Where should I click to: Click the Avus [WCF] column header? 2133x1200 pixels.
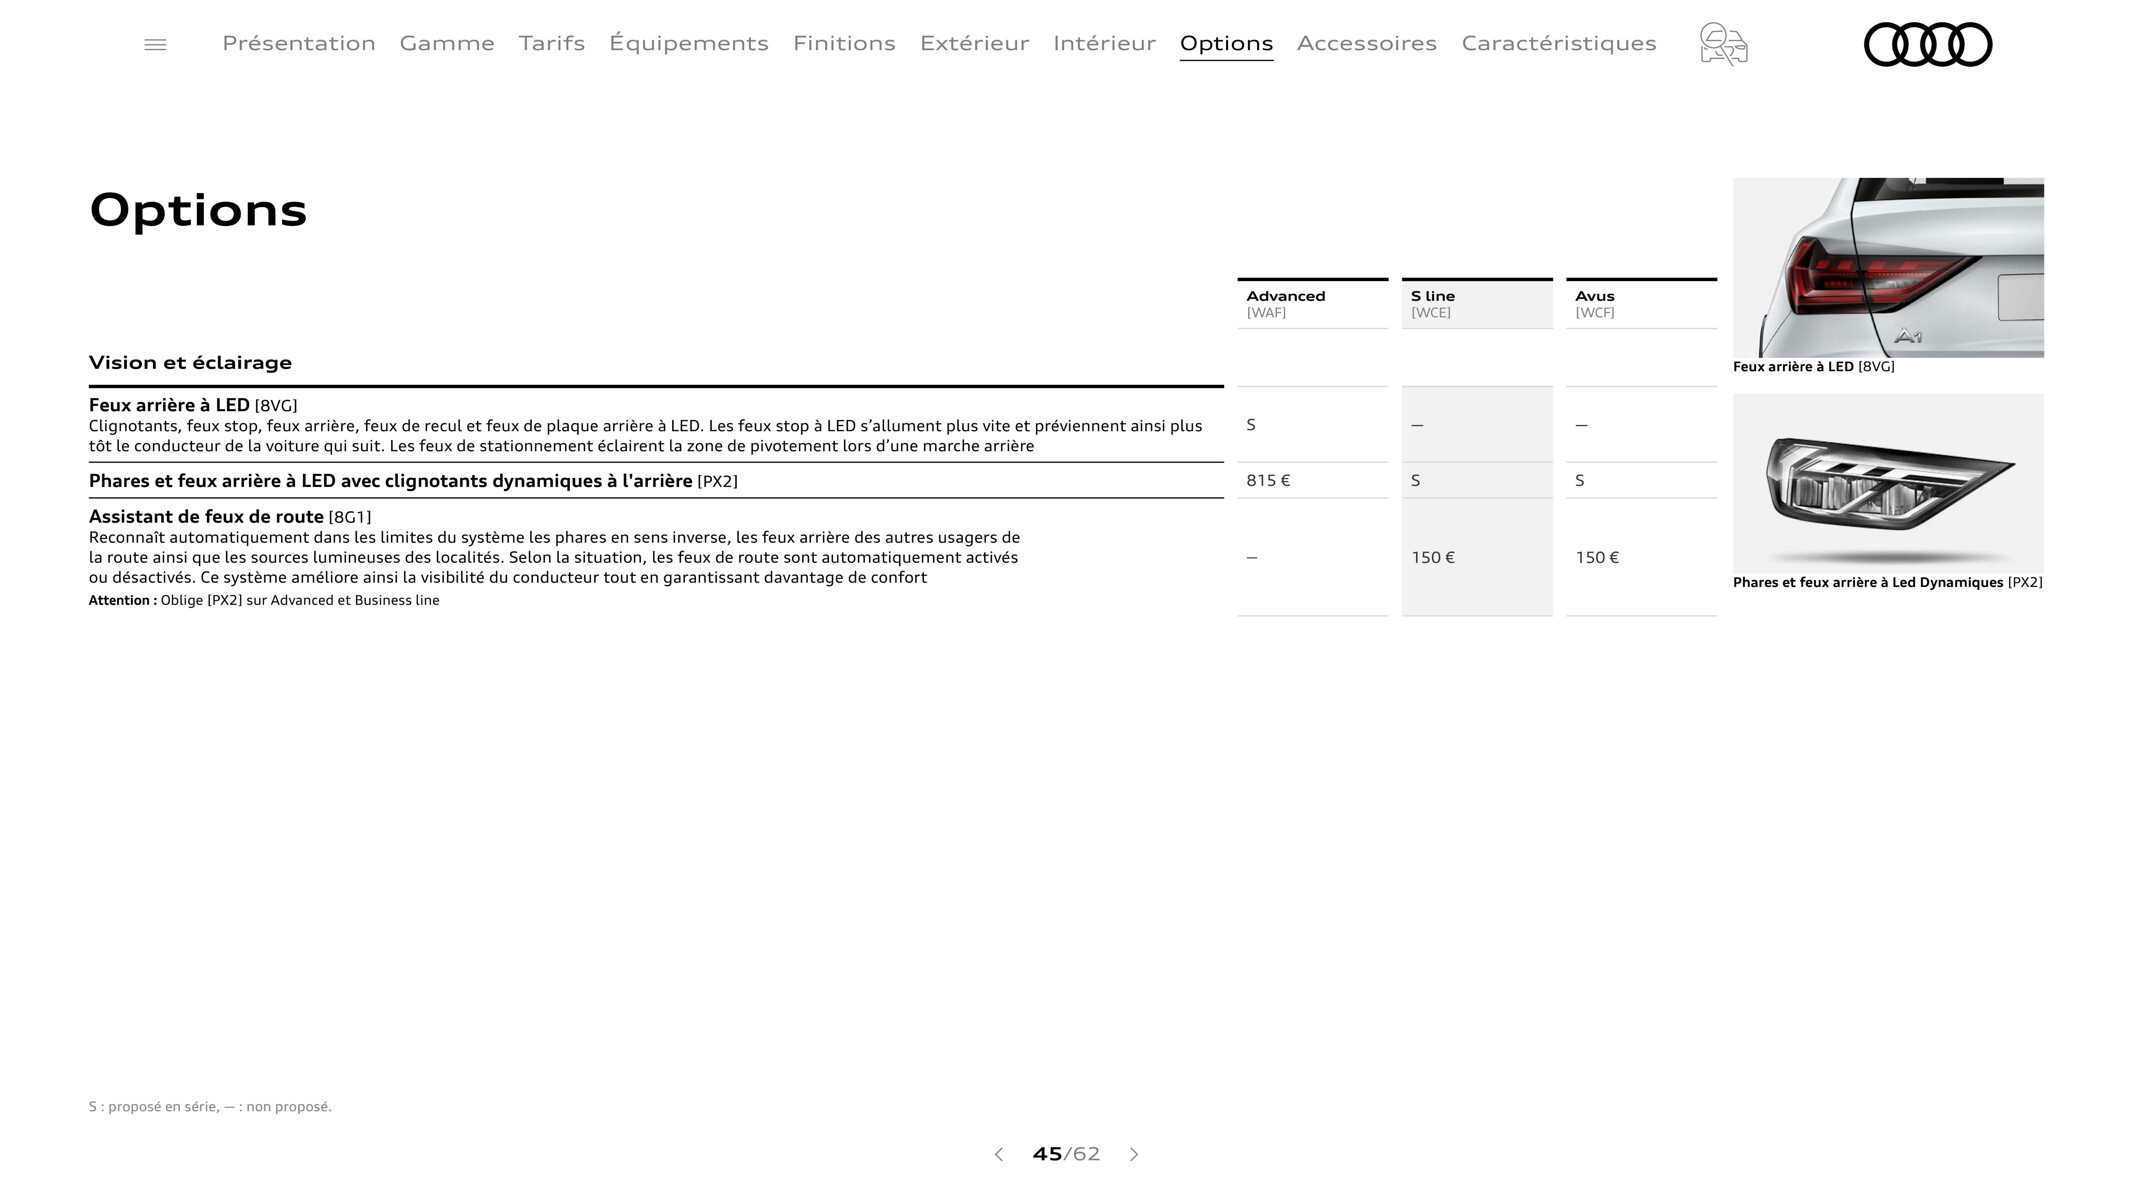1642,304
